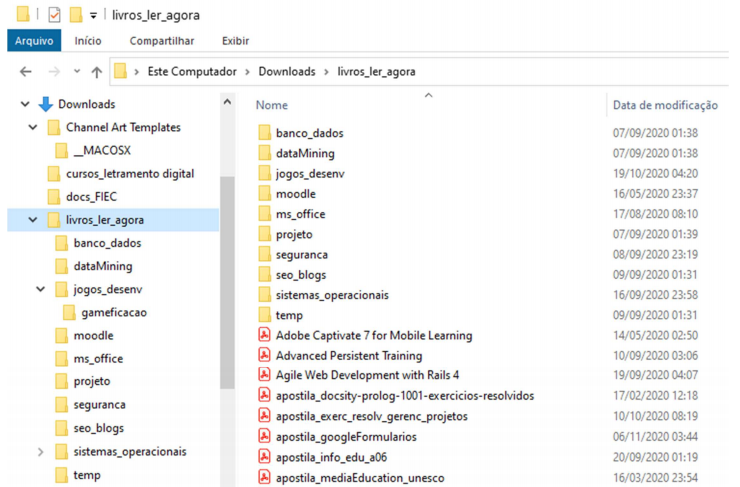The height and width of the screenshot is (487, 740).
Task: Collapse the jogos_desenv tree node
Action: pyautogui.click(x=41, y=289)
